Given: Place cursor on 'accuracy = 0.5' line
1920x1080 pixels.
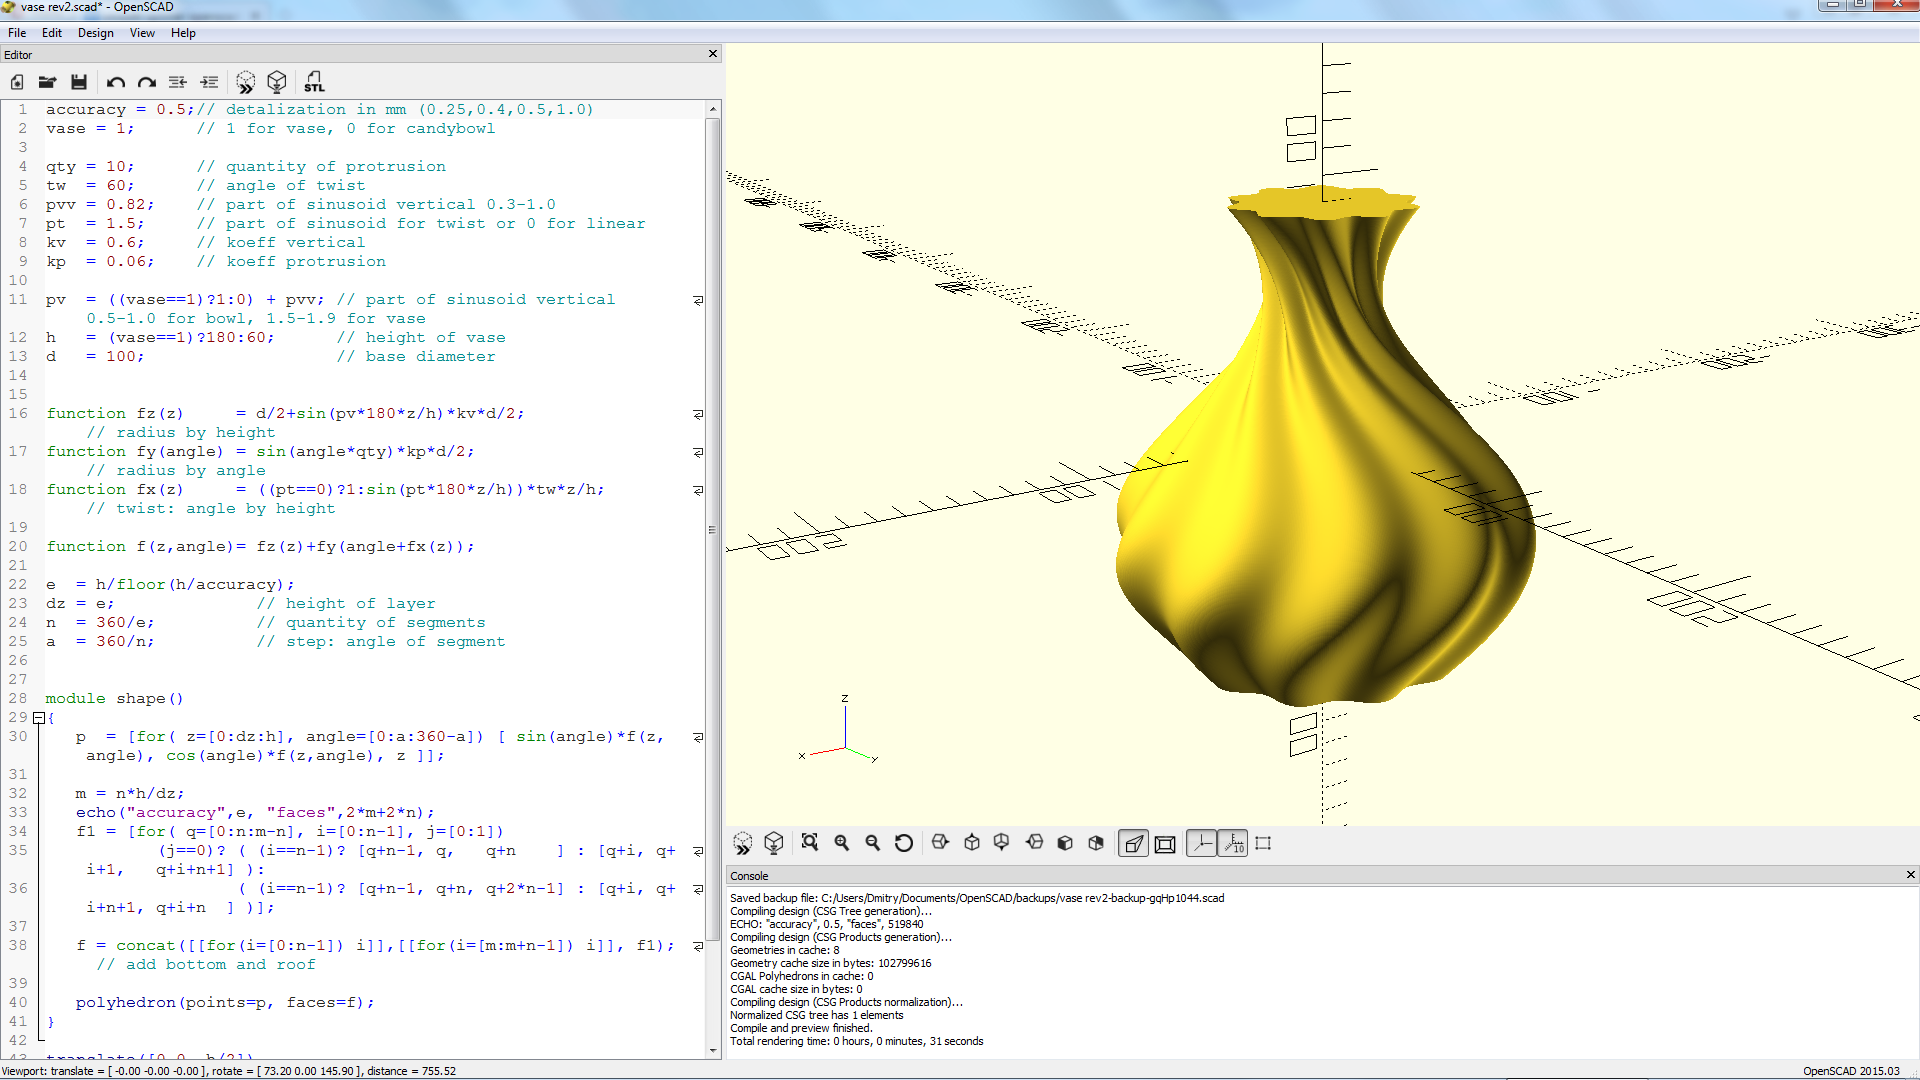Looking at the screenshot, I should coord(320,110).
